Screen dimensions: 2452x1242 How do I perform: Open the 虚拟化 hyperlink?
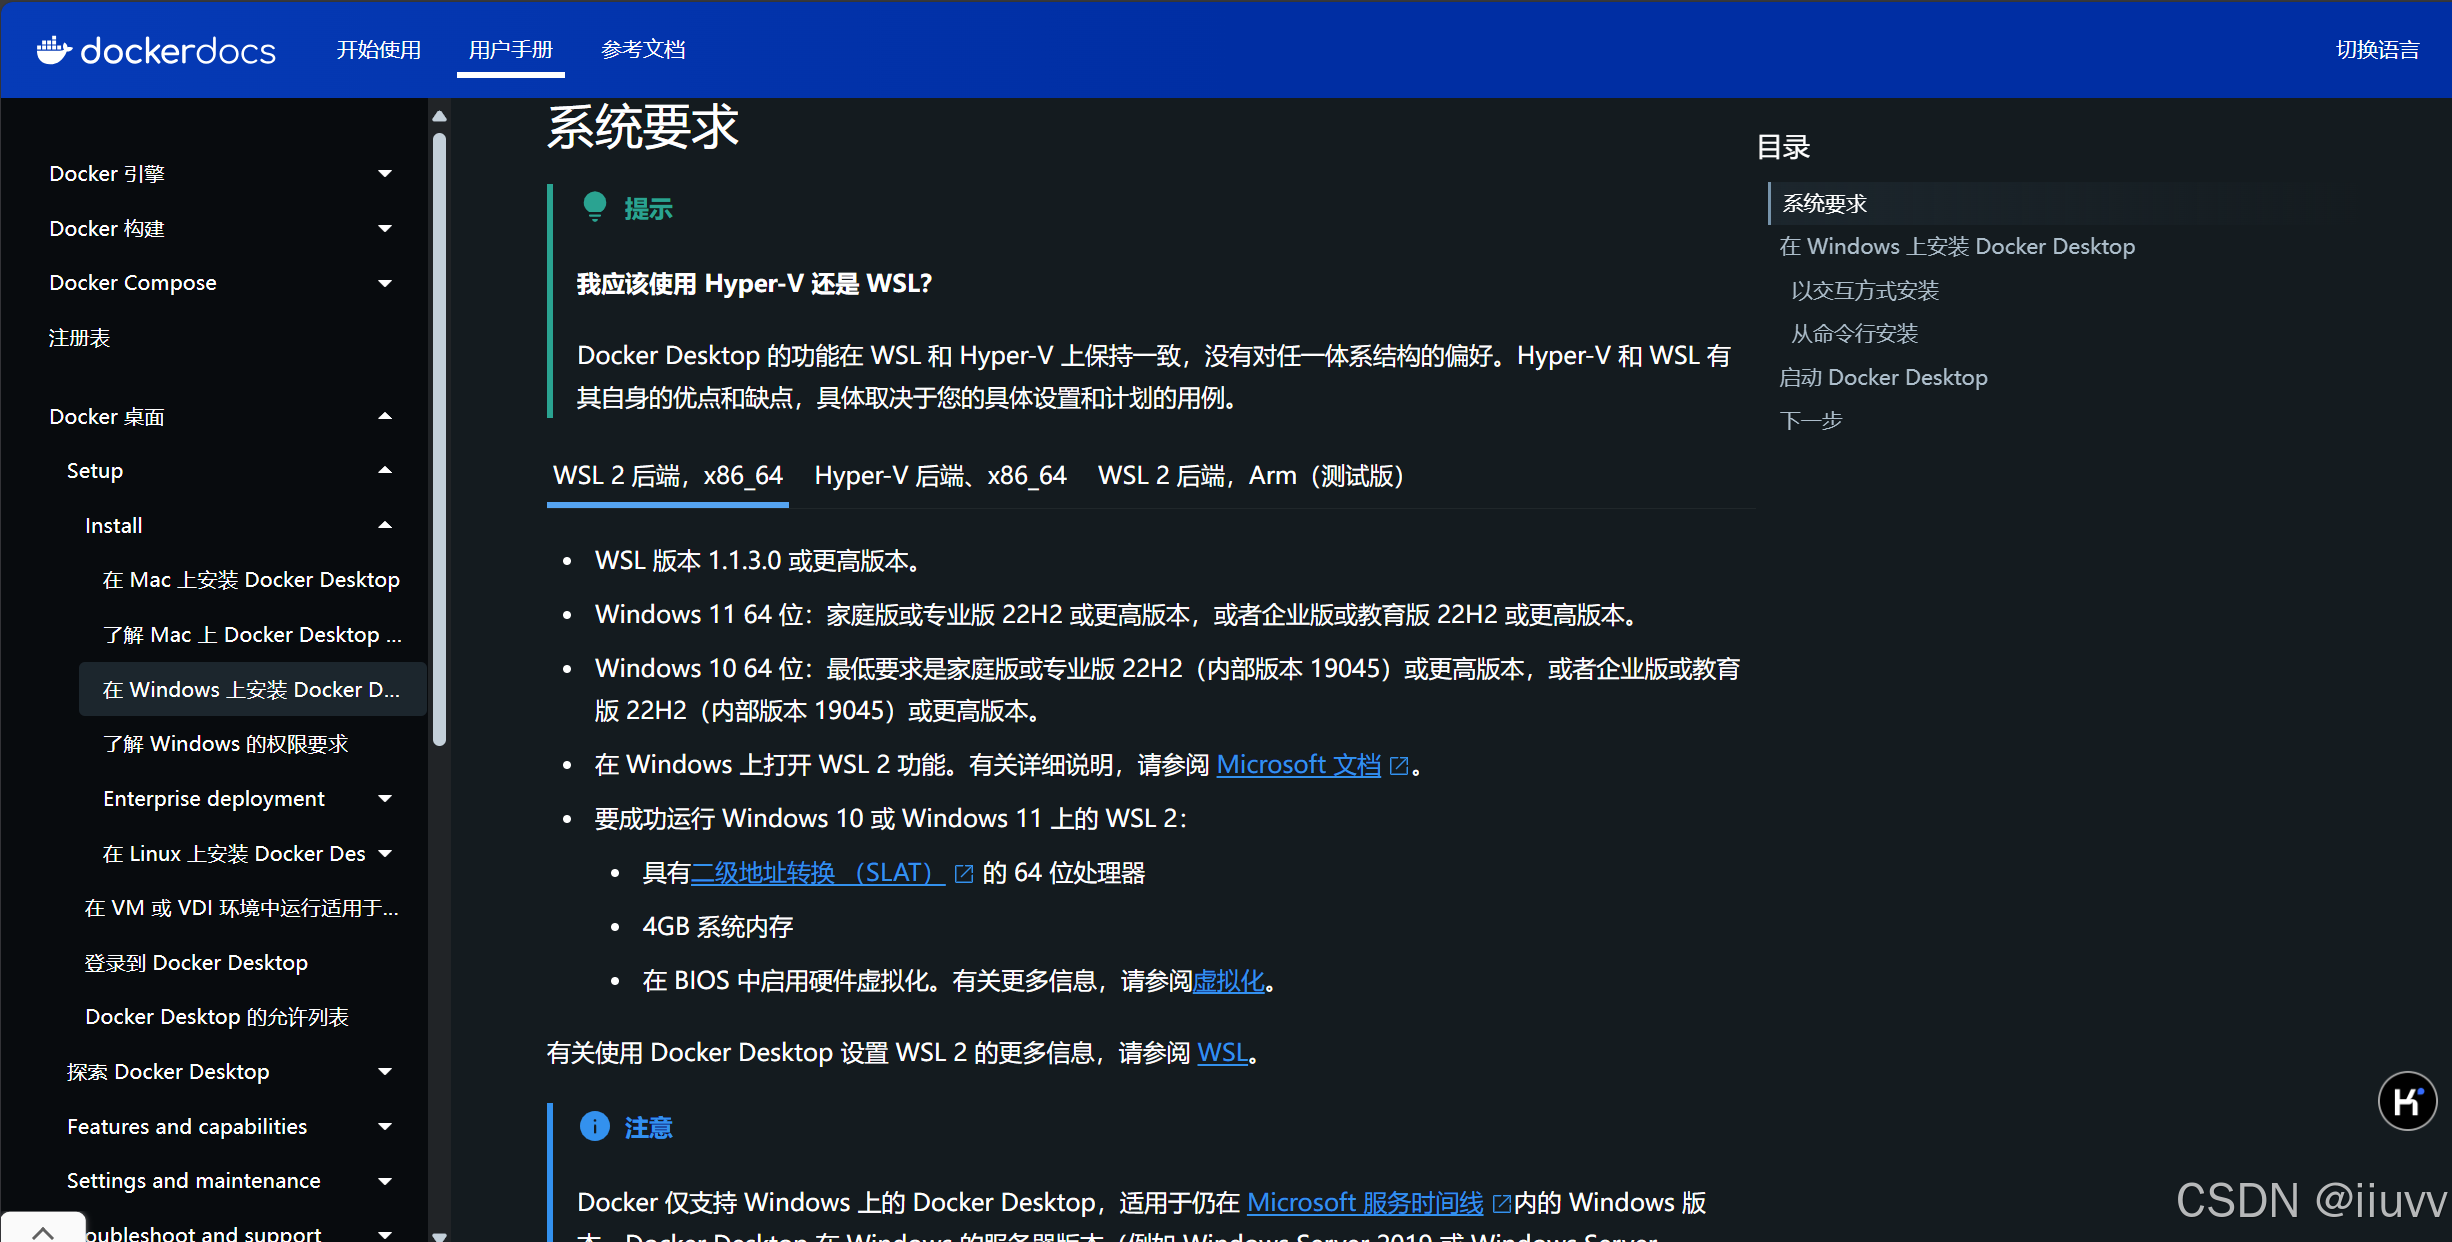click(1228, 981)
